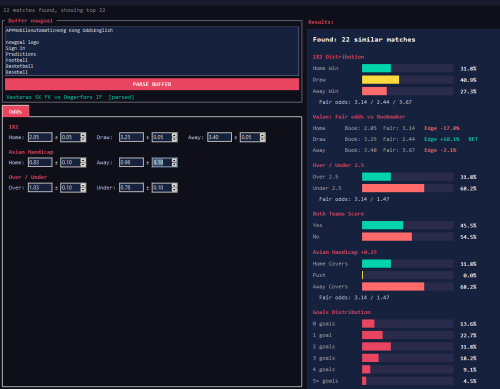Decrease Asian Handicap Away tolerance down arrow
This screenshot has width=500, height=389.
[174, 165]
